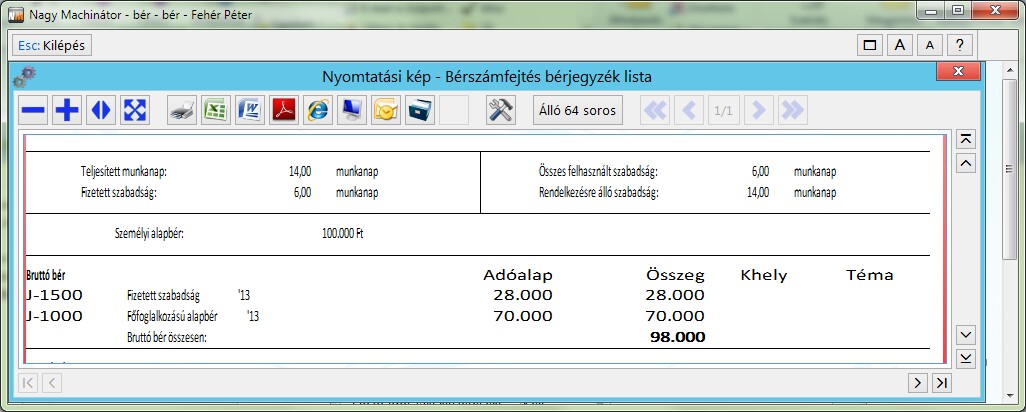This screenshot has width=1026, height=412.
Task: Click the Nagy Machinátor app title icon
Action: [x=17, y=14]
